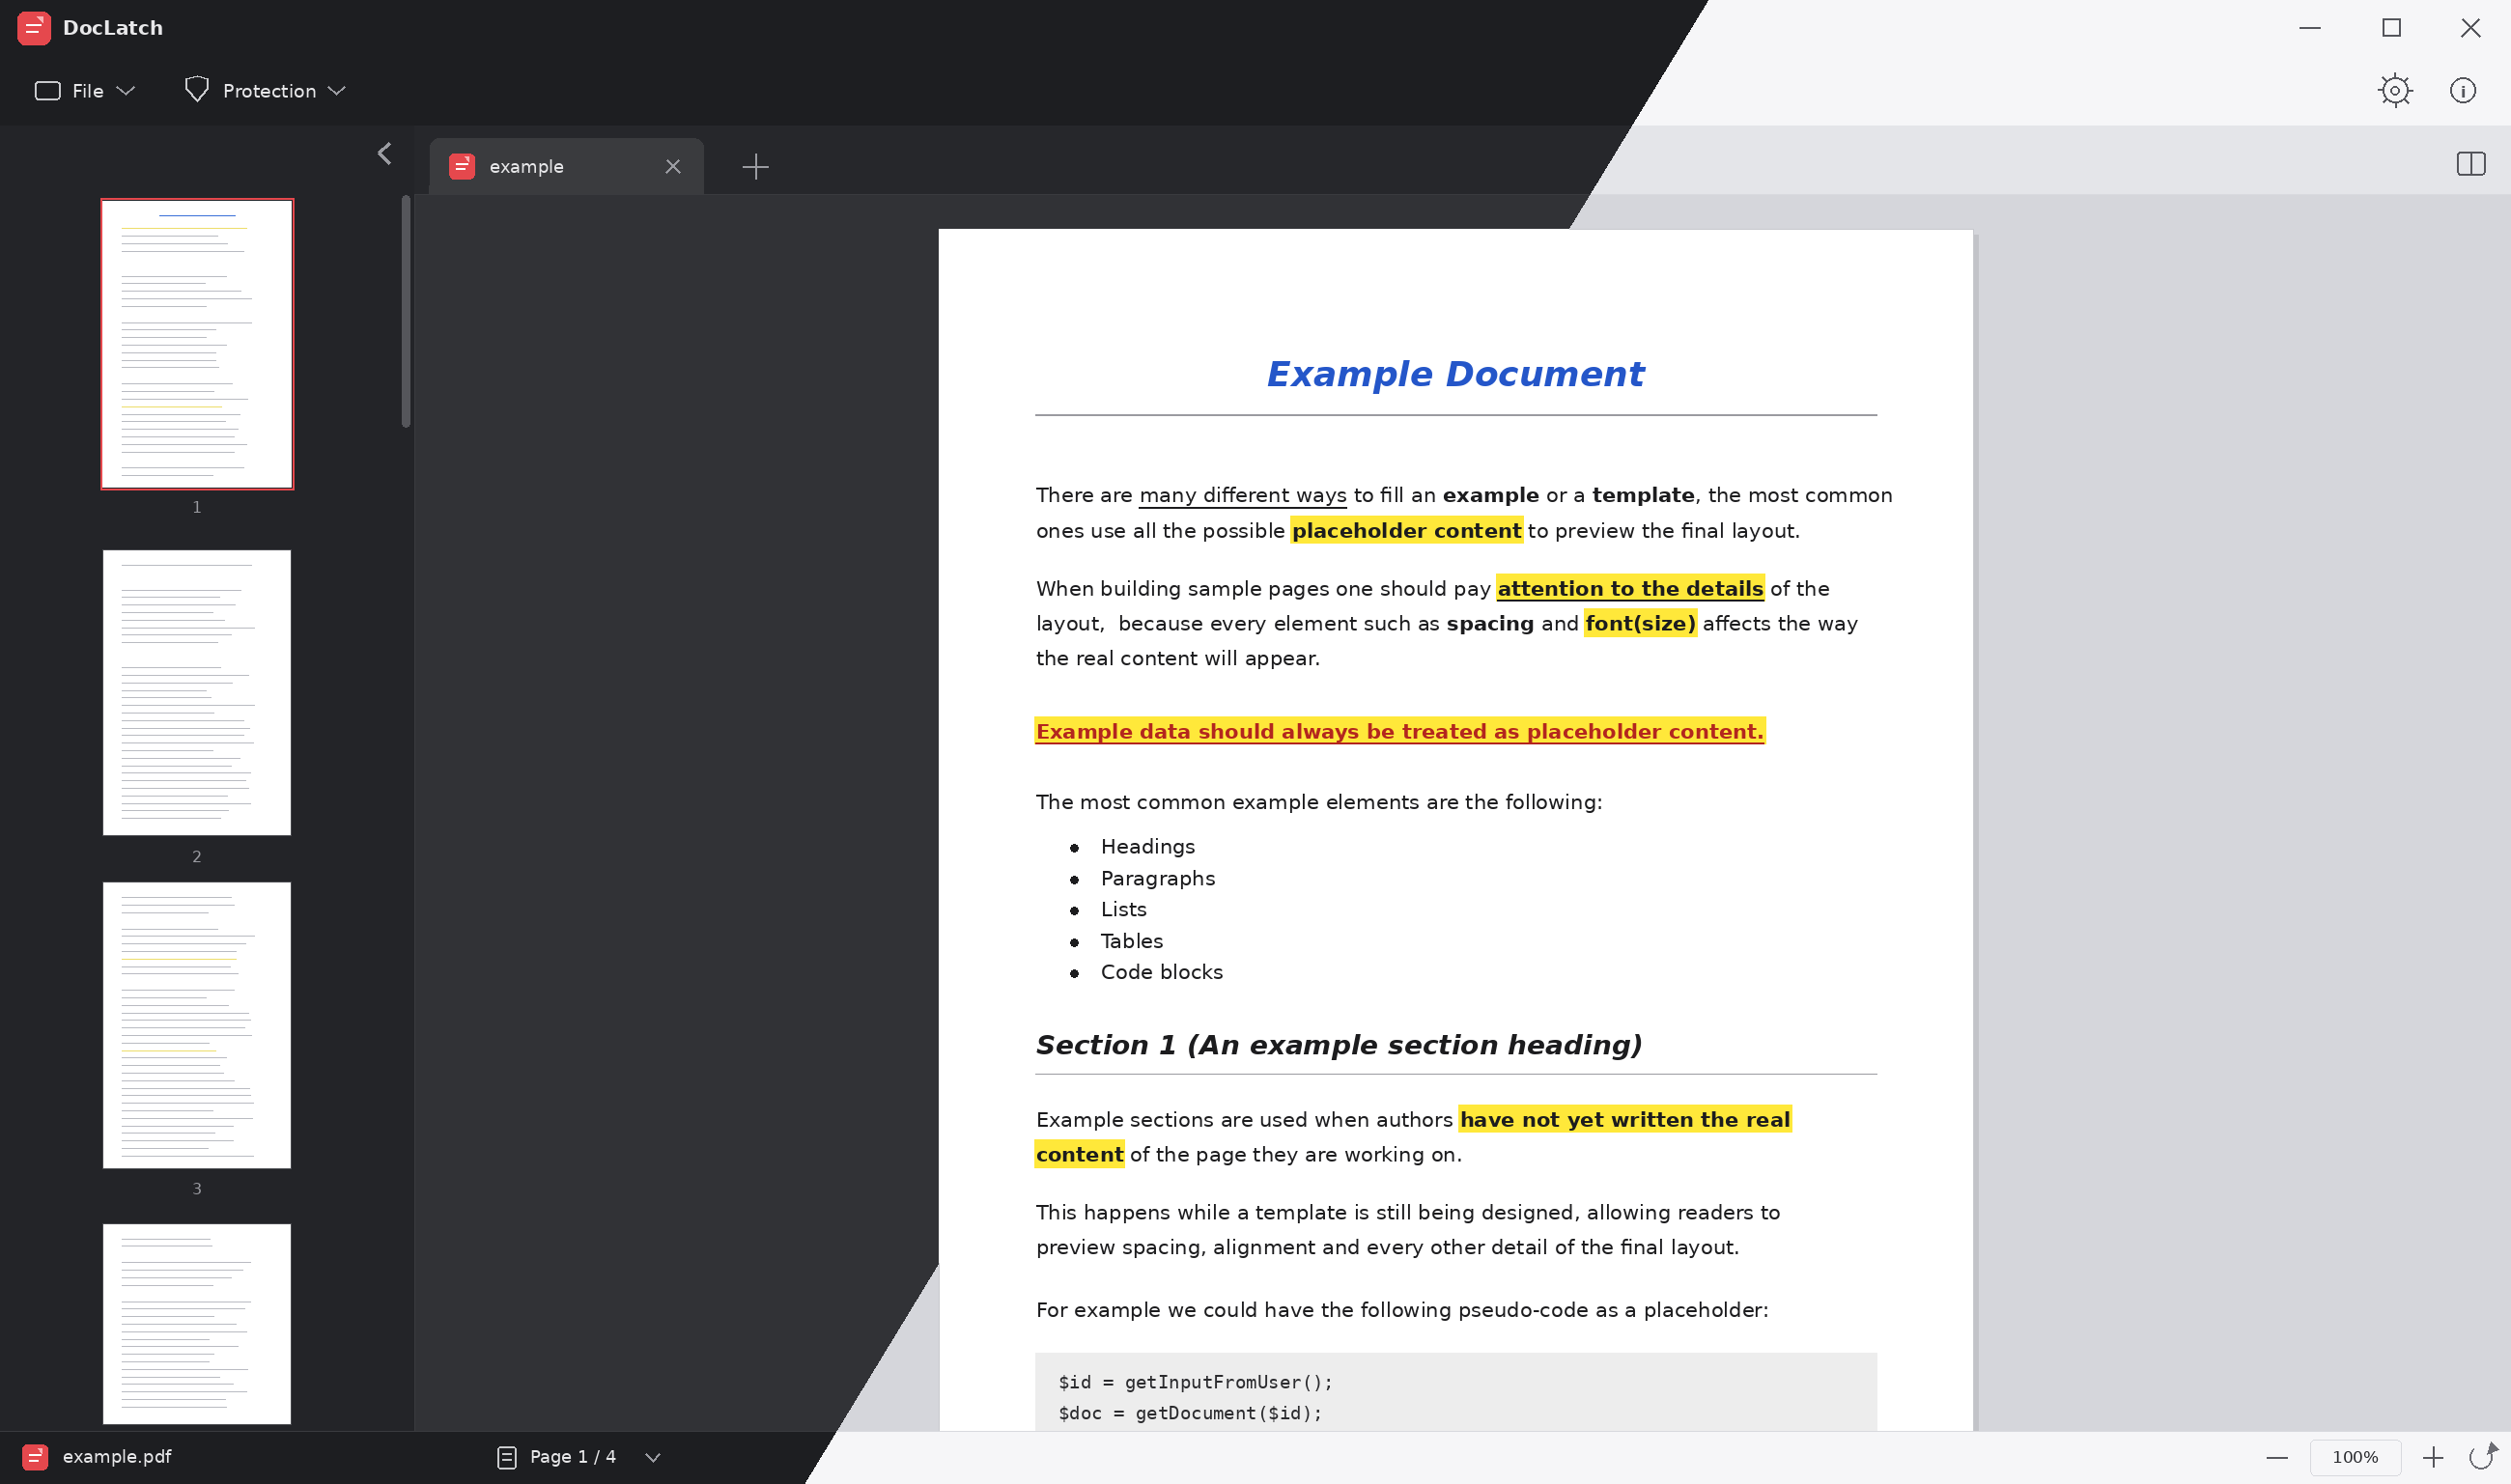Close the example tab
The width and height of the screenshot is (2511, 1484).
click(x=673, y=166)
